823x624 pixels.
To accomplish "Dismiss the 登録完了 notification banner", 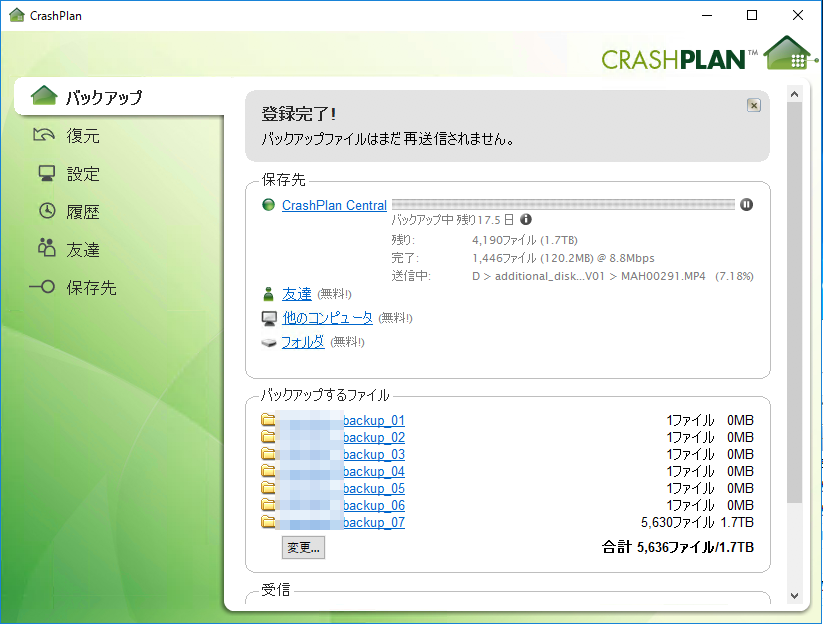I will coord(754,105).
